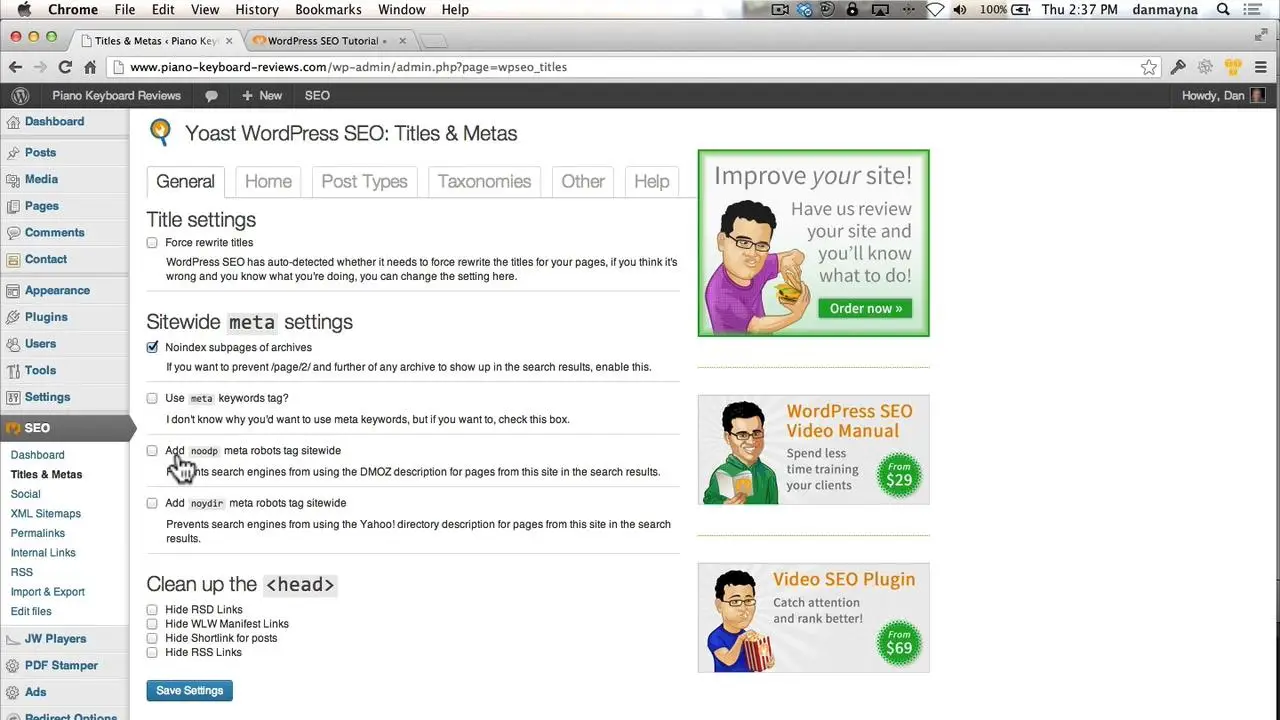This screenshot has height=720, width=1280.
Task: Open Pages in the admin sidebar
Action: coord(42,206)
